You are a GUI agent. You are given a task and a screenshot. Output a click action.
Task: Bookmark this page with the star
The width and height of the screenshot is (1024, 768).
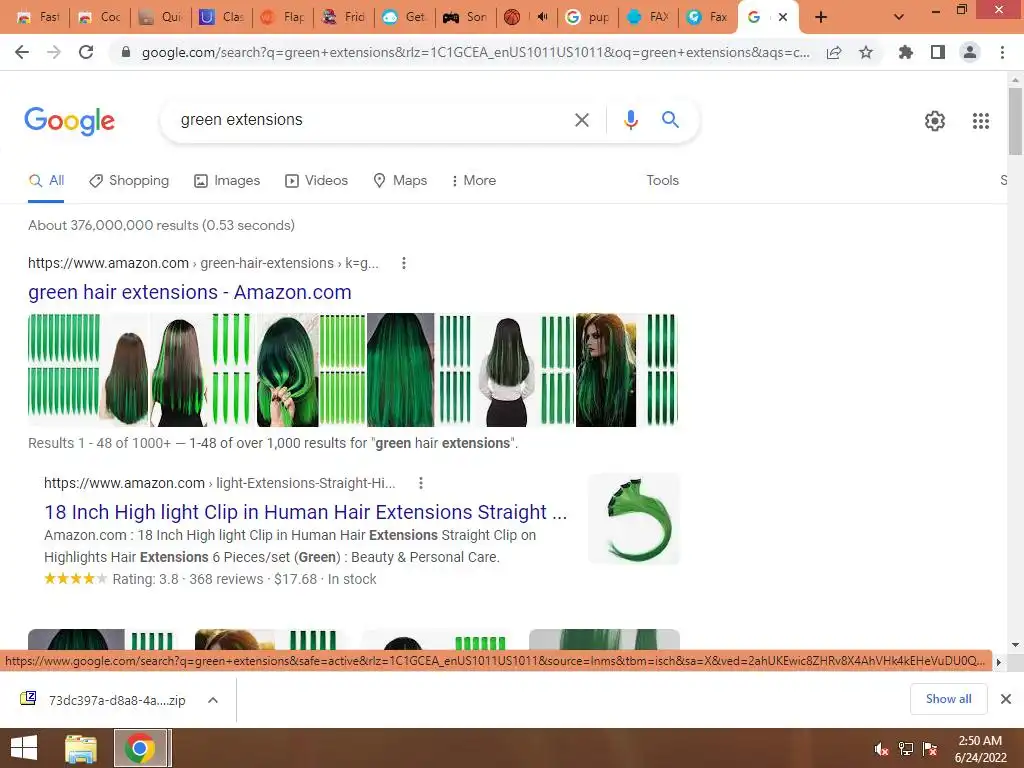coord(866,52)
